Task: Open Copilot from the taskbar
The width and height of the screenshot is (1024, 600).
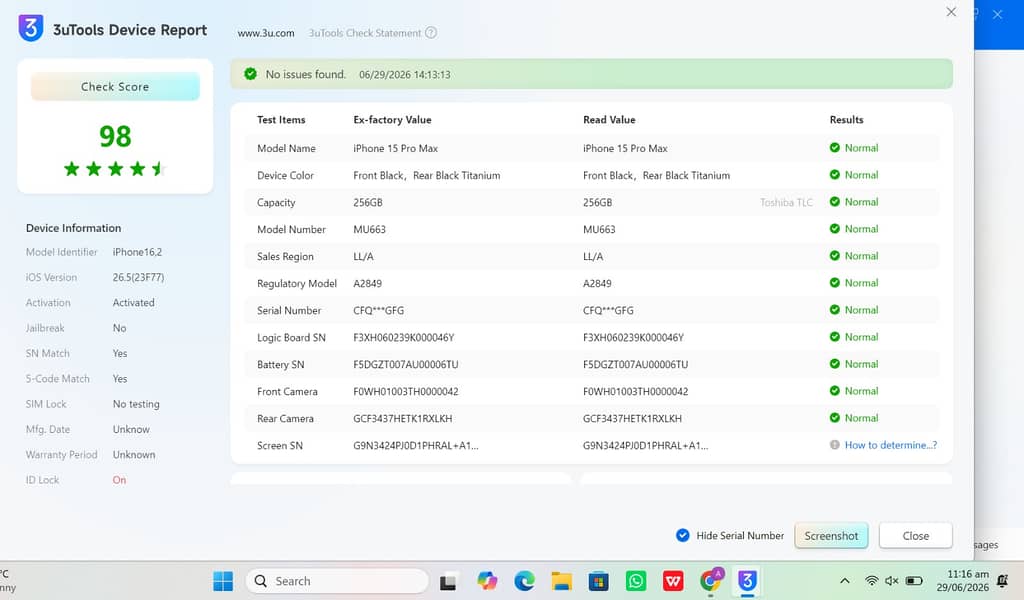Action: (x=487, y=581)
